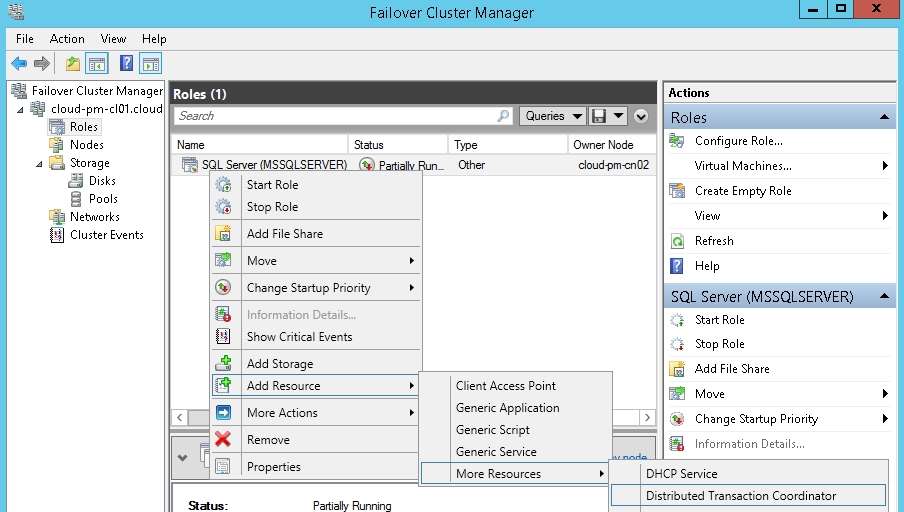Open the File menu
The height and width of the screenshot is (512, 904).
[25, 39]
